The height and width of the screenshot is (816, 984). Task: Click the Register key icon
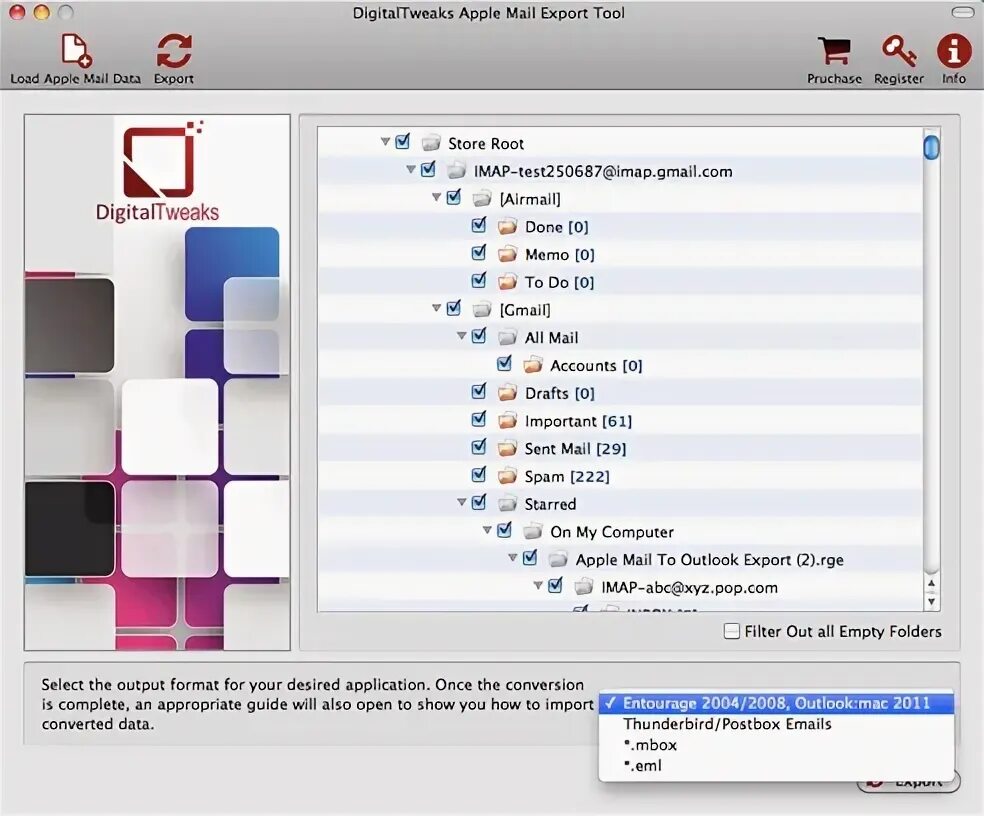point(899,51)
